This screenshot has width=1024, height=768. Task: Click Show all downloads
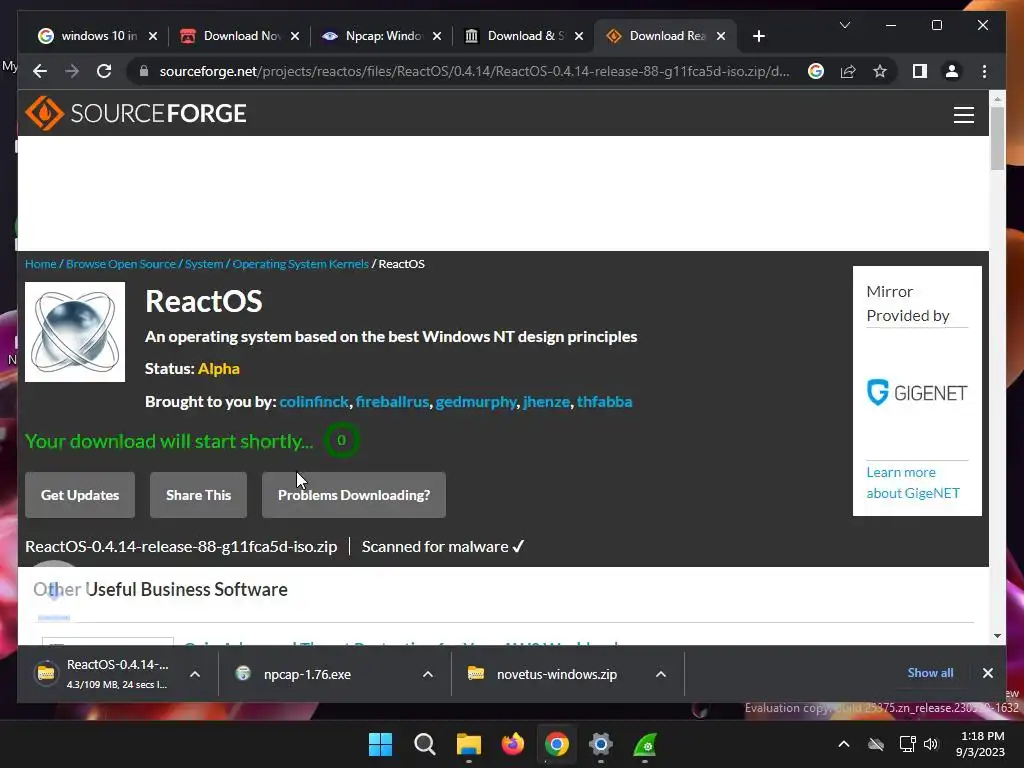coord(930,673)
